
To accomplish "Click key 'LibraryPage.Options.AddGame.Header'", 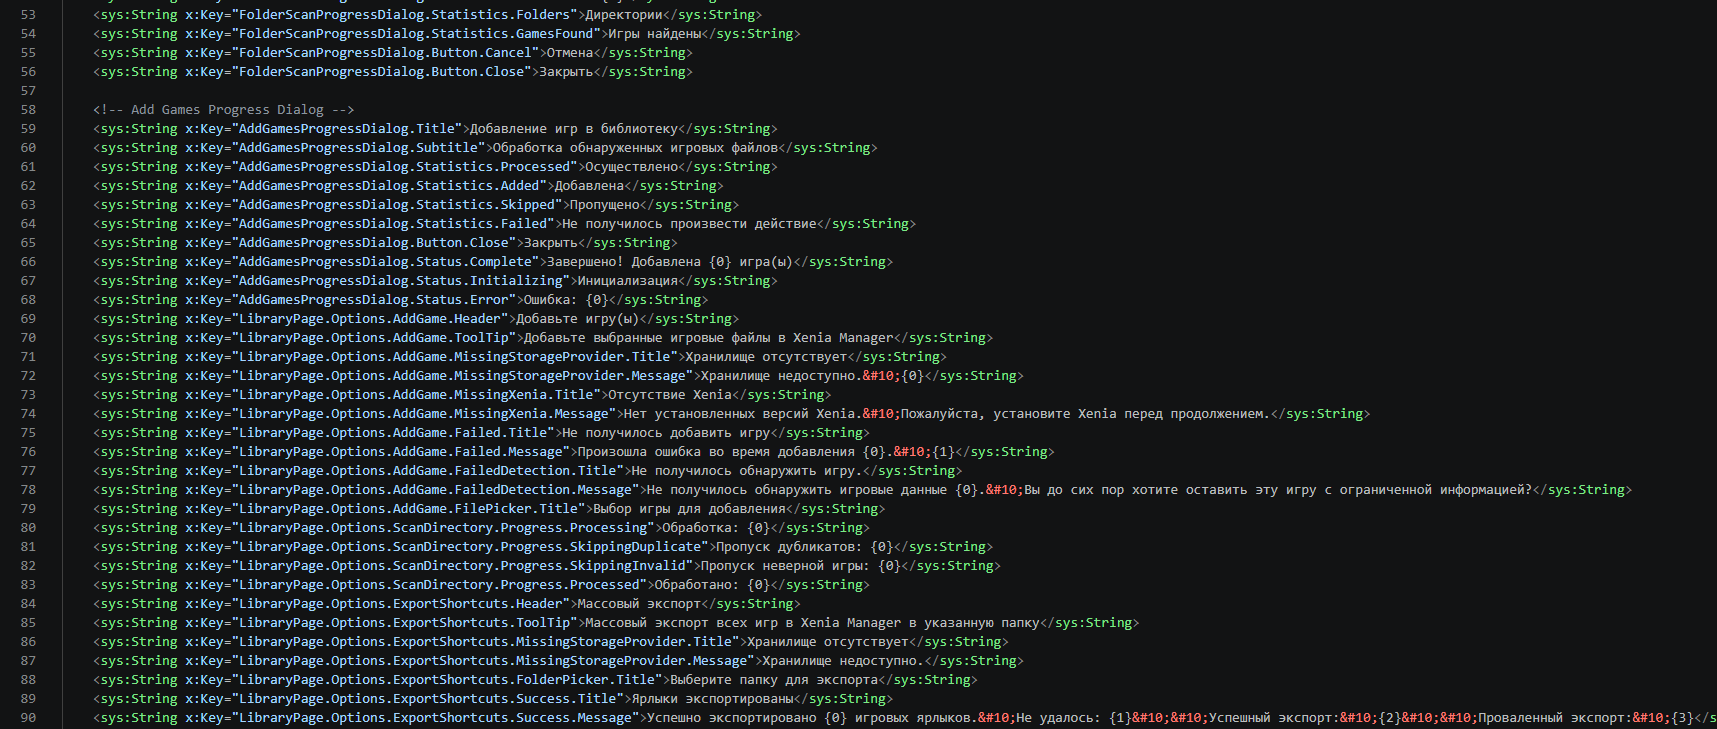I will point(370,319).
